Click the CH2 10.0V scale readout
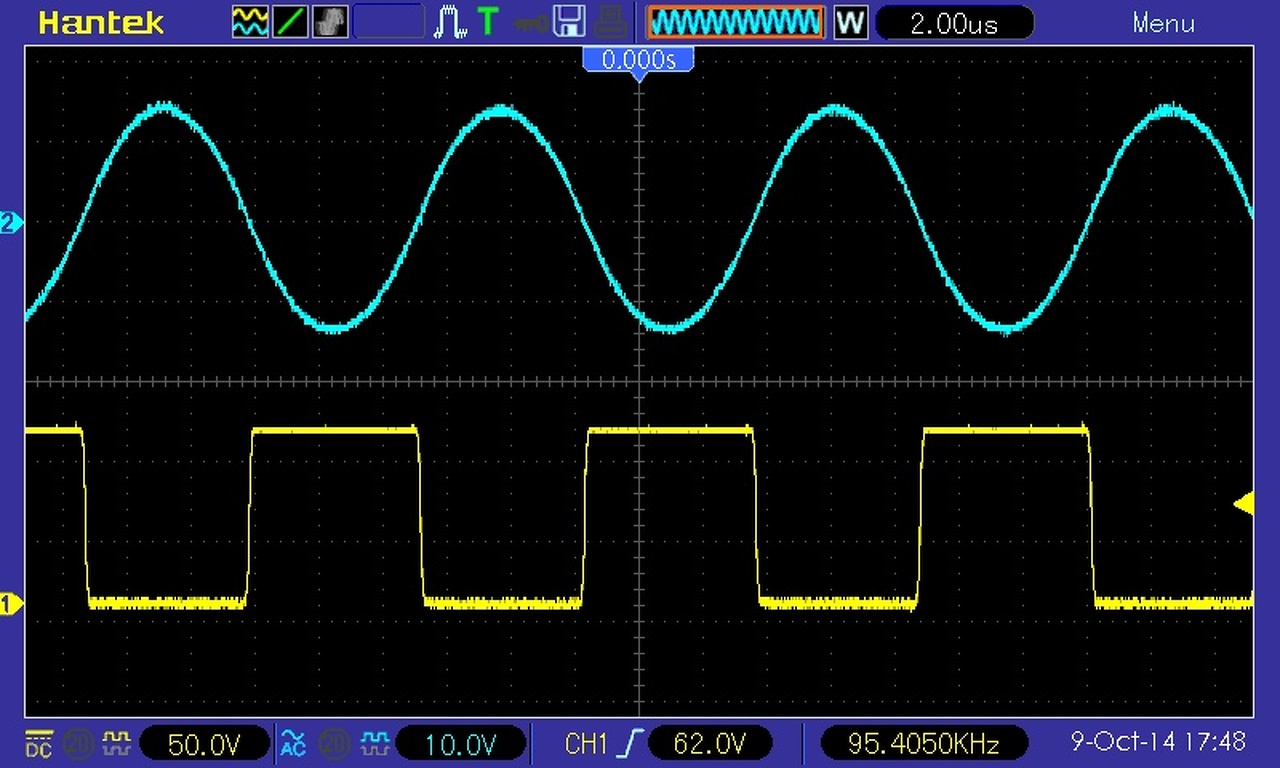This screenshot has height=768, width=1280. pyautogui.click(x=460, y=743)
